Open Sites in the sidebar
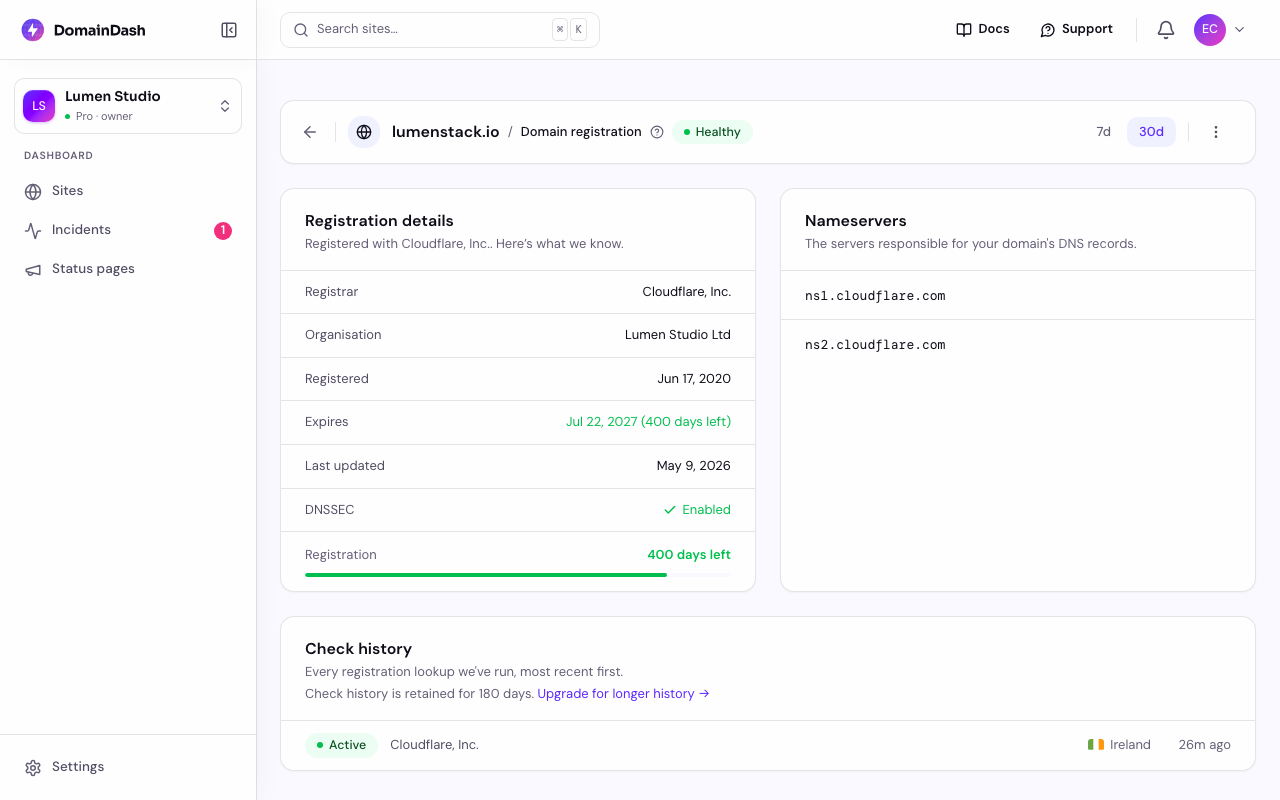 click(128, 191)
